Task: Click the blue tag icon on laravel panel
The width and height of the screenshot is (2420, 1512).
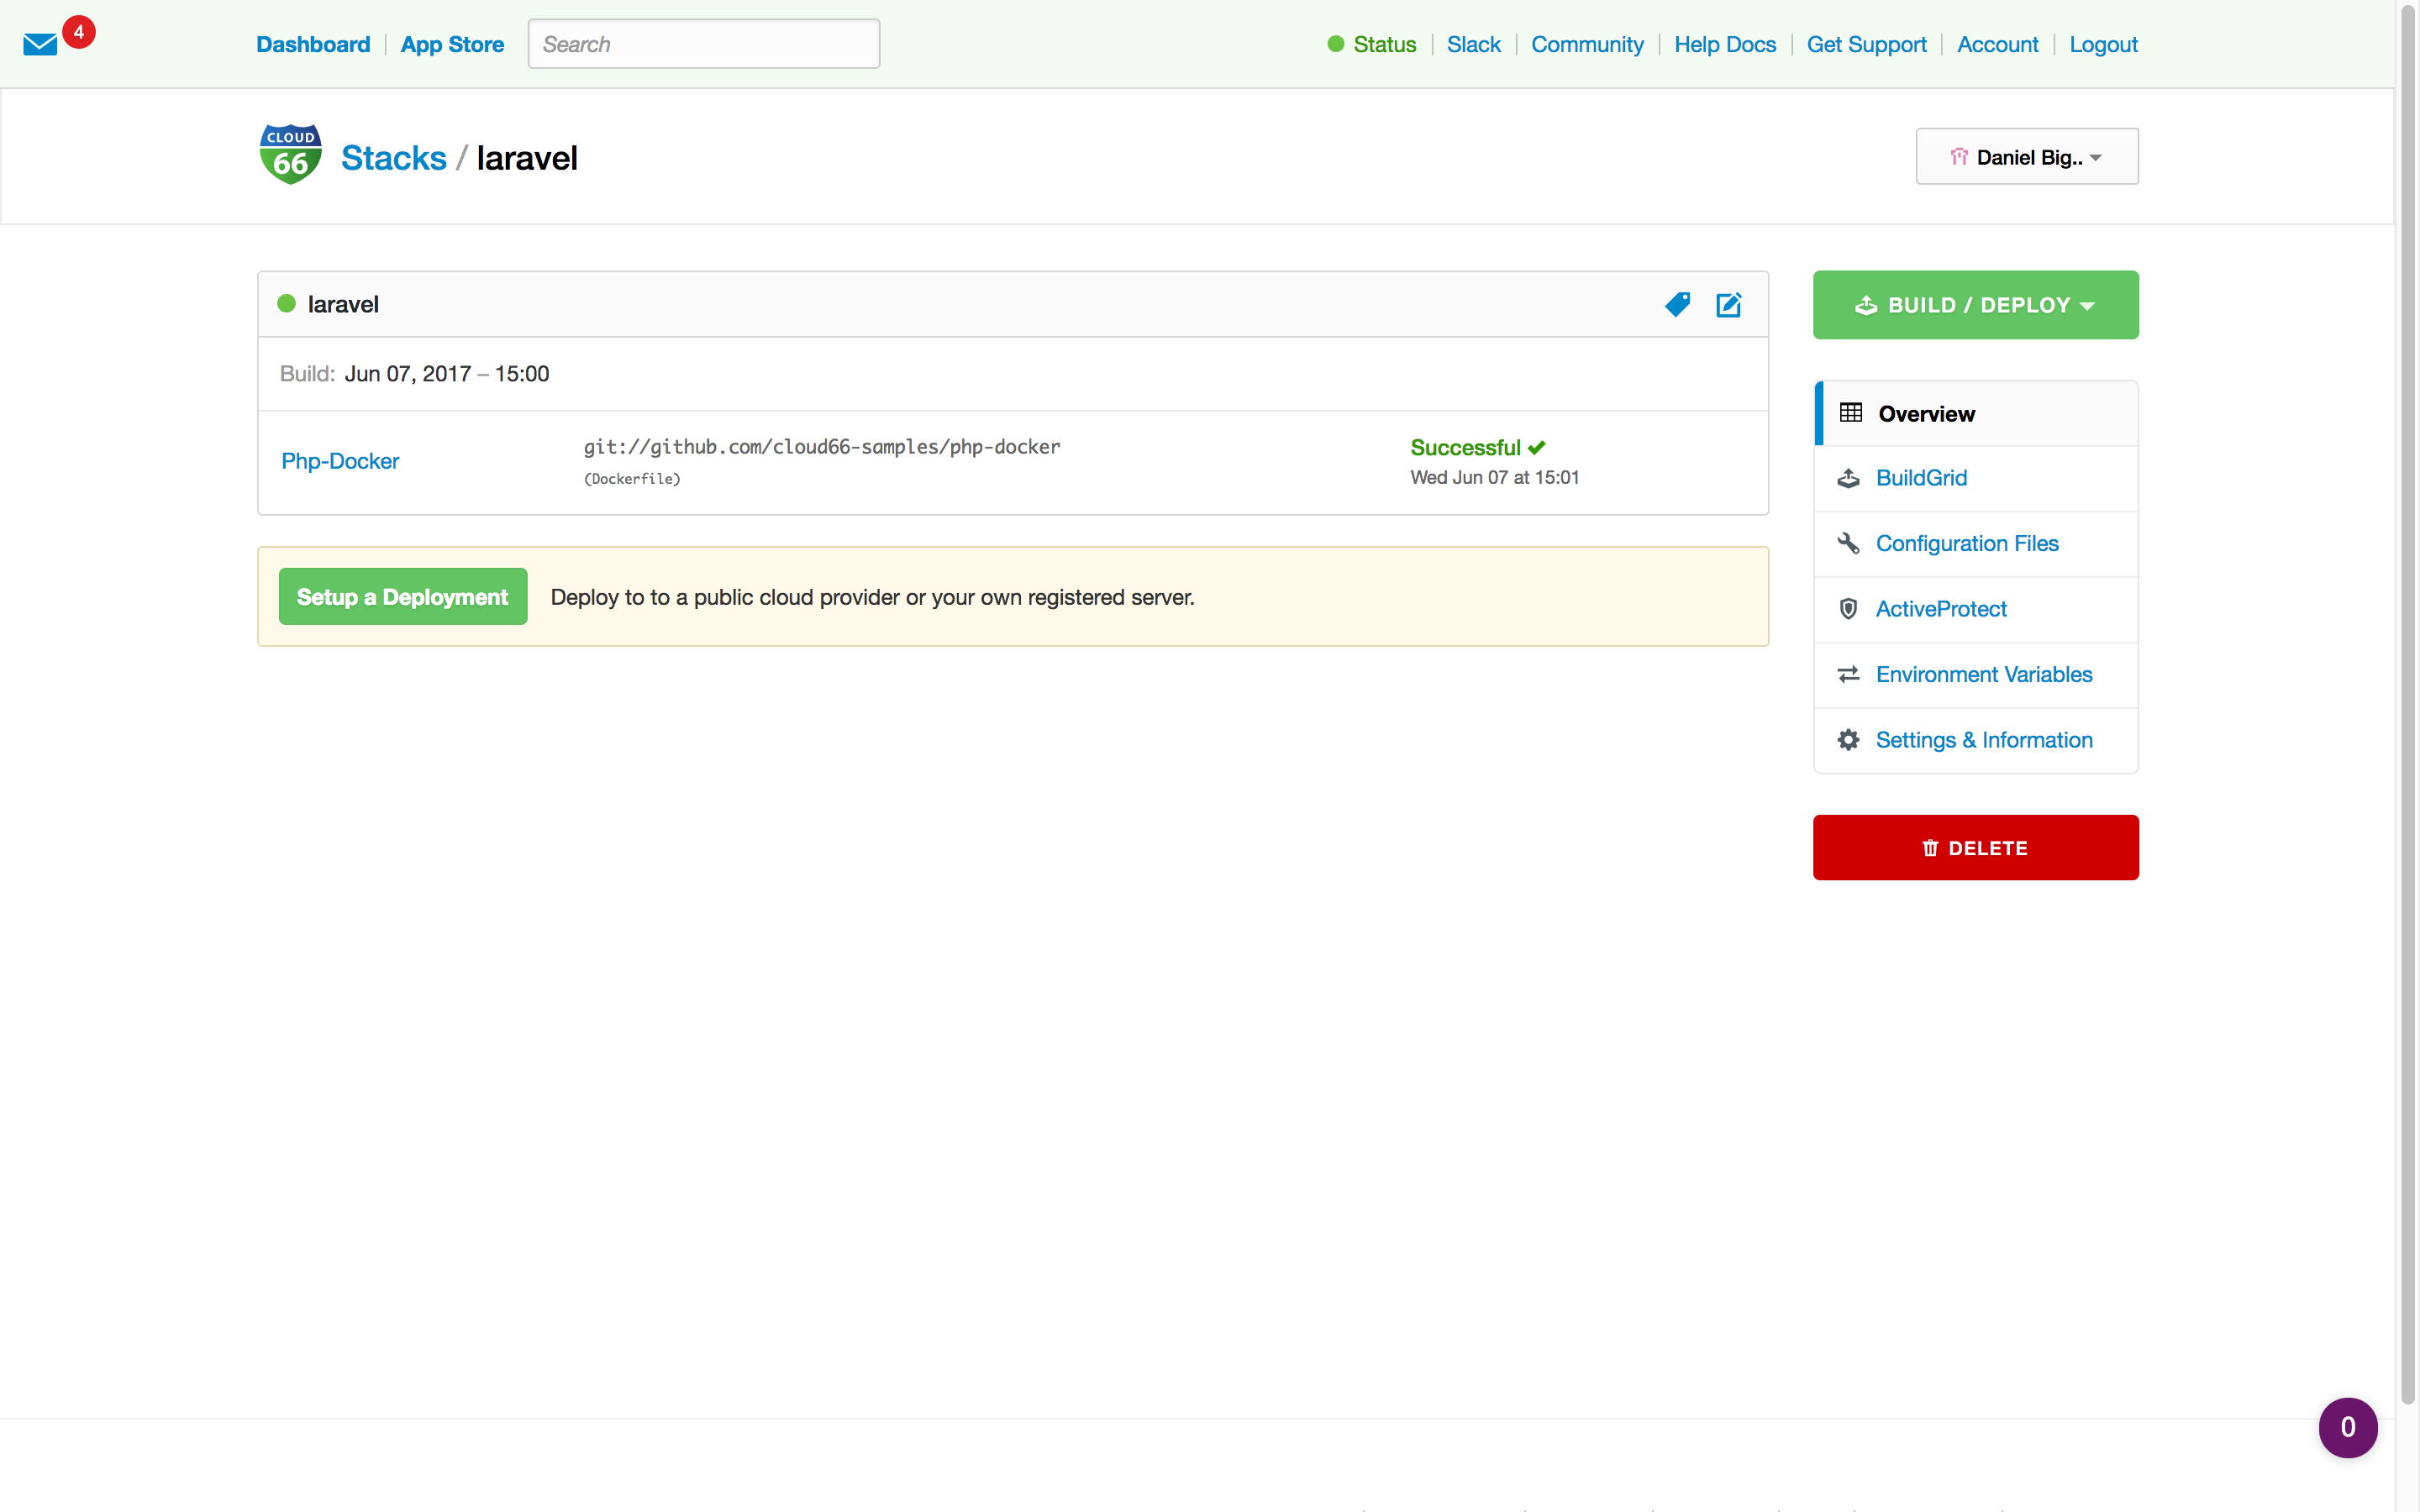Action: 1678,304
